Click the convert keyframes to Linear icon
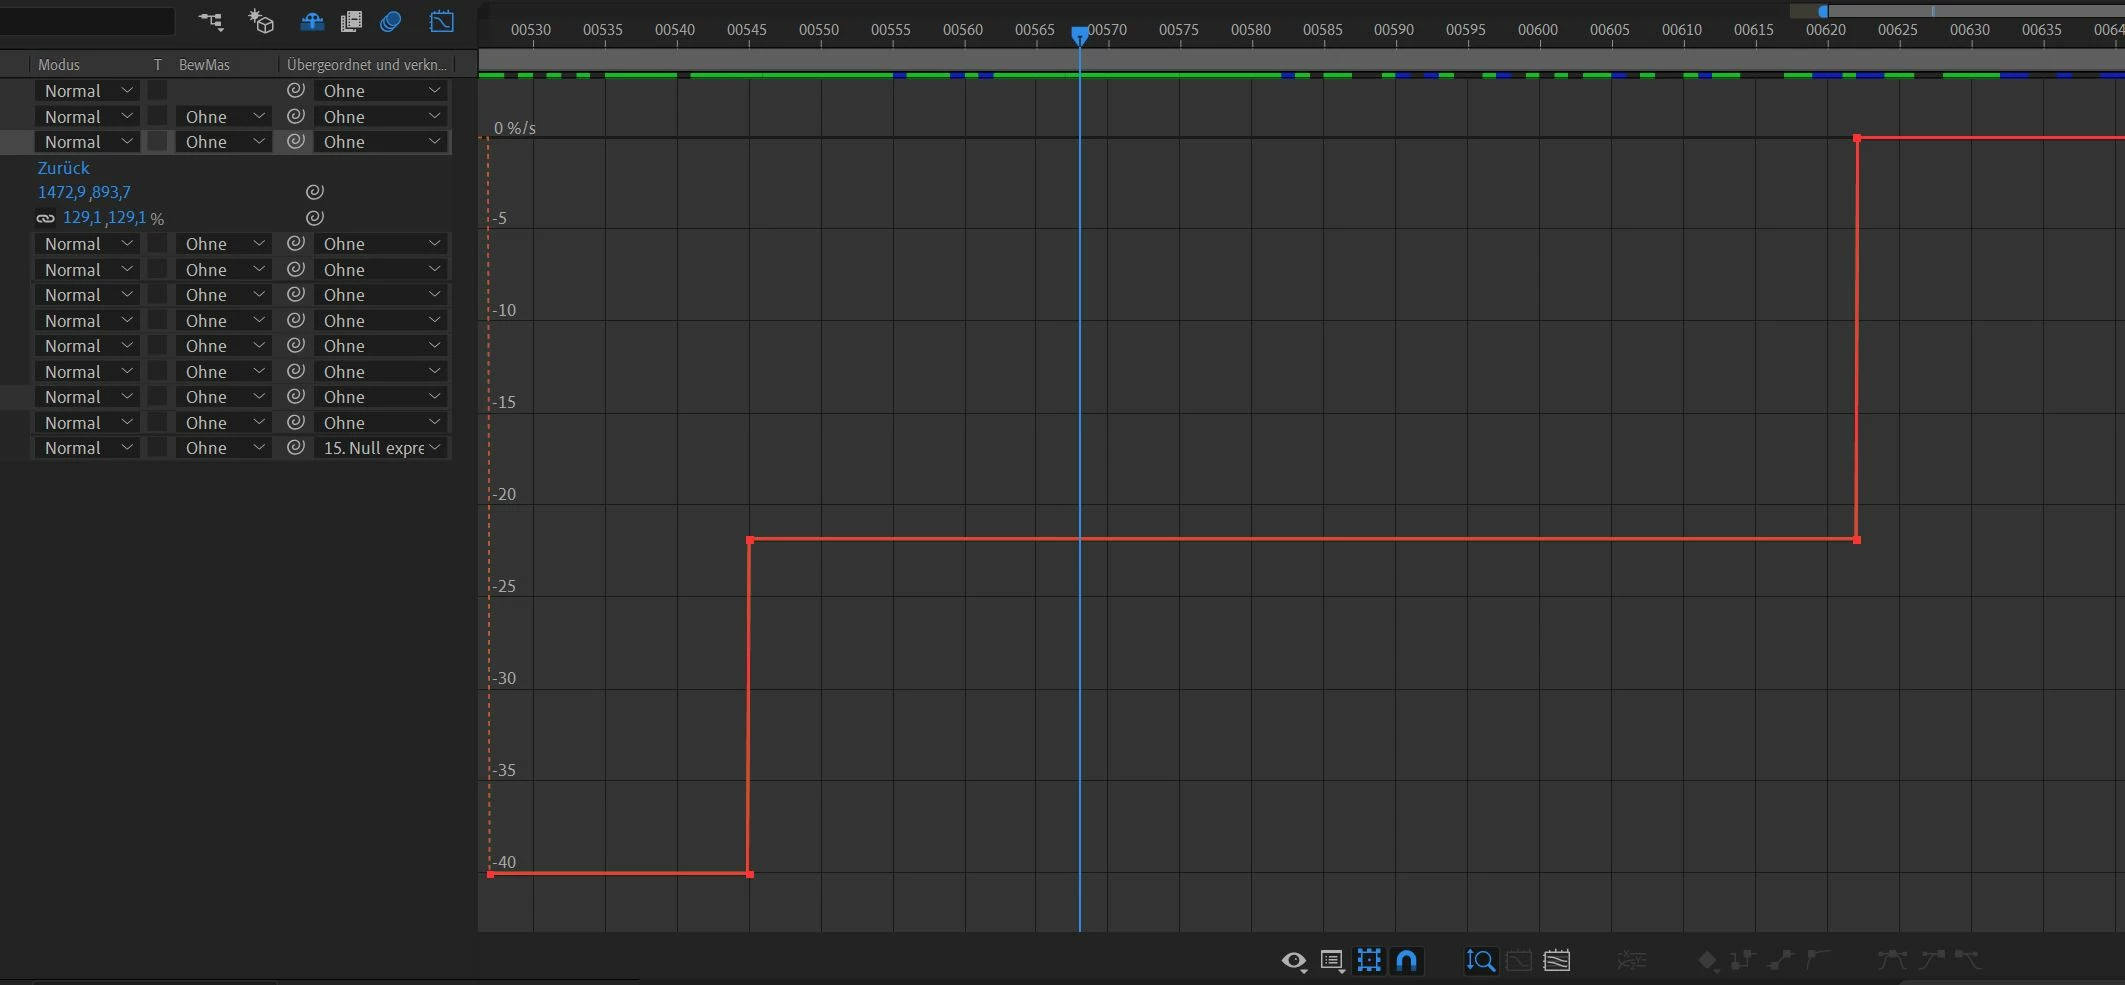 pos(1781,961)
